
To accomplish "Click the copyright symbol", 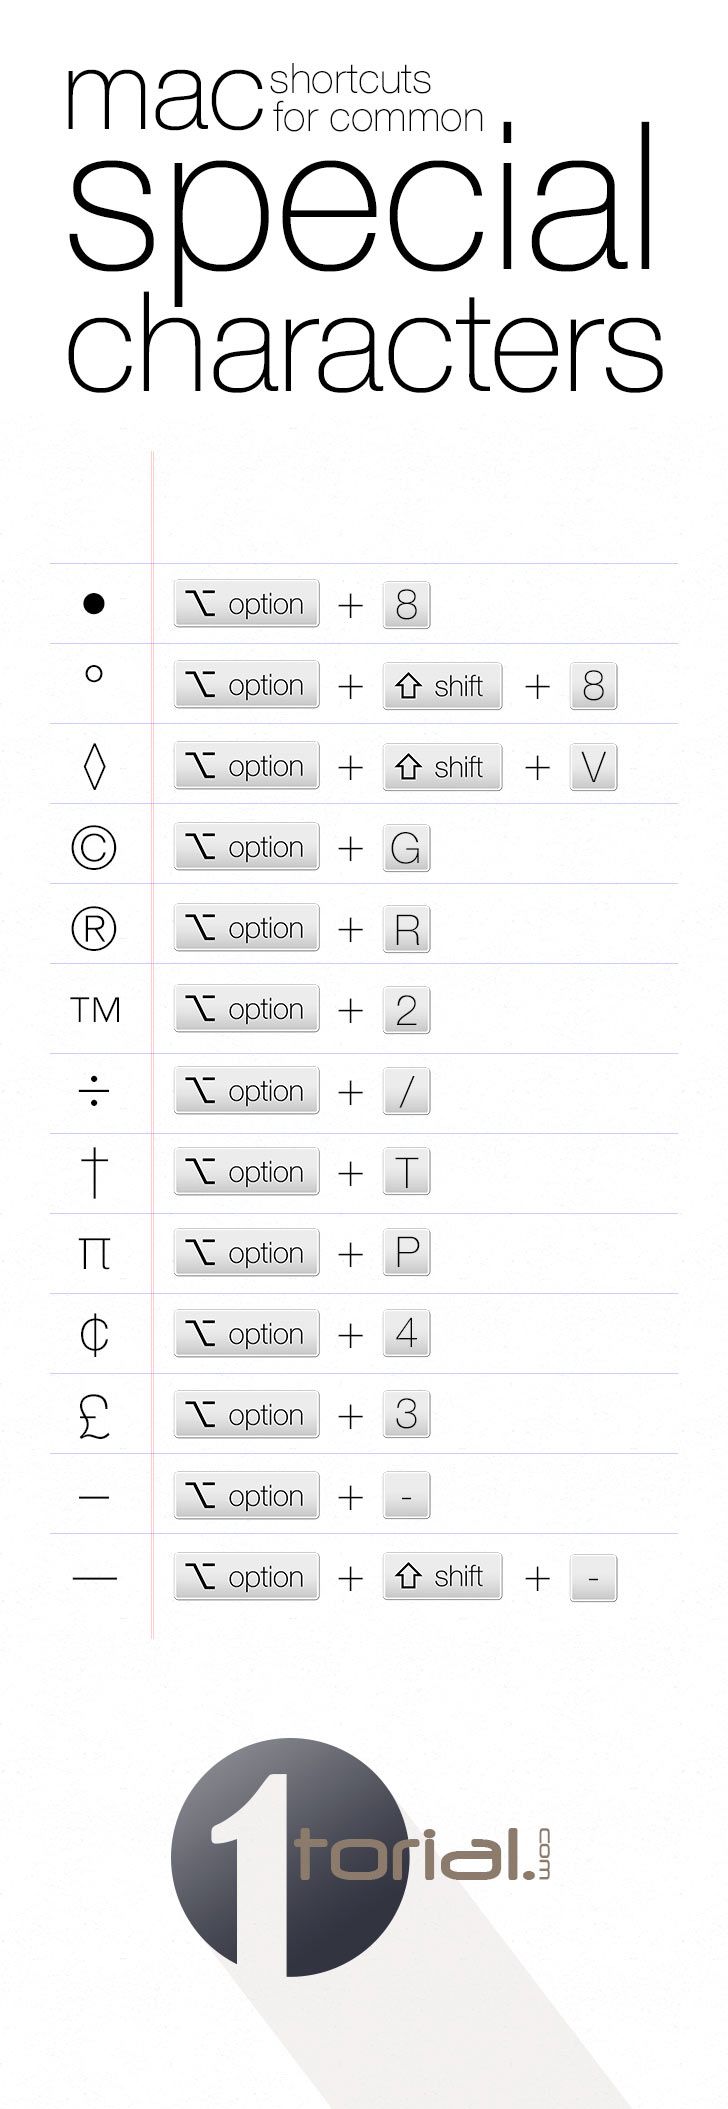I will [94, 848].
